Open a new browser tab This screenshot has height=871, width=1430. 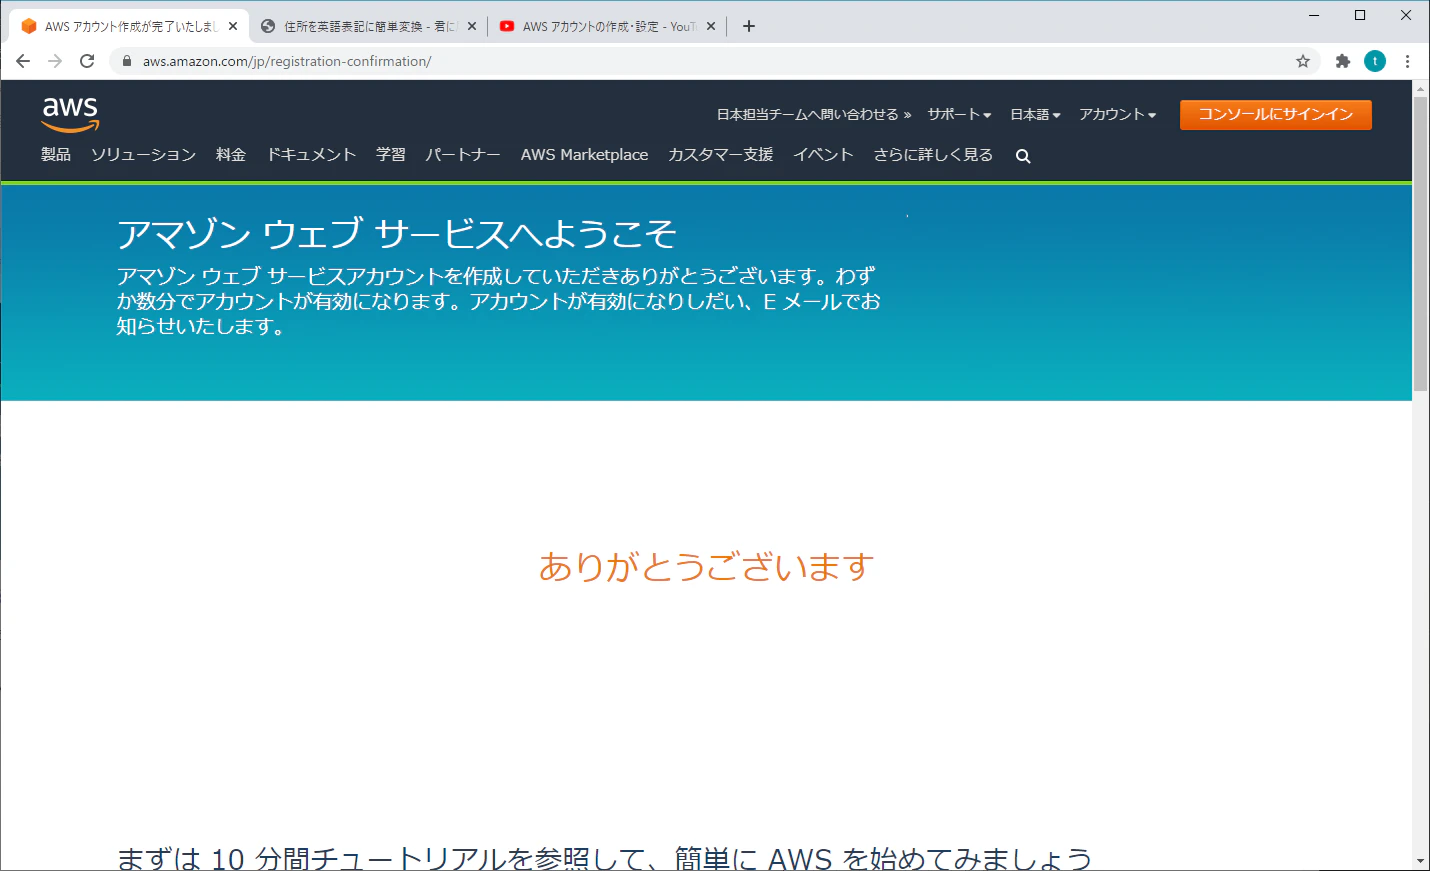pyautogui.click(x=749, y=26)
